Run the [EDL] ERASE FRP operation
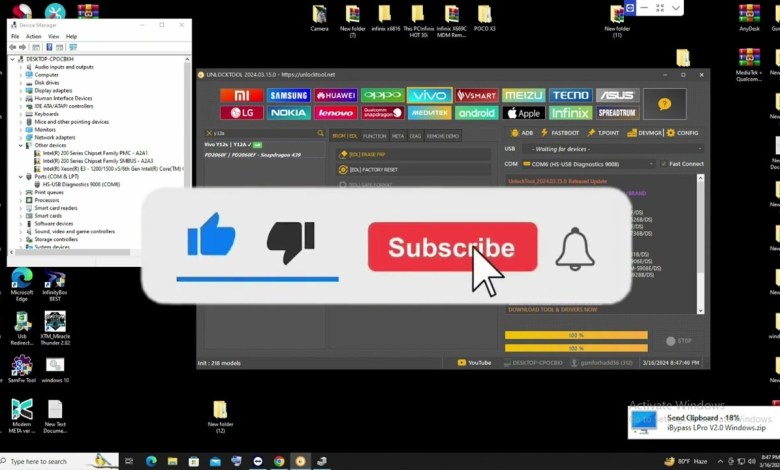780x470 pixels. pyautogui.click(x=413, y=155)
